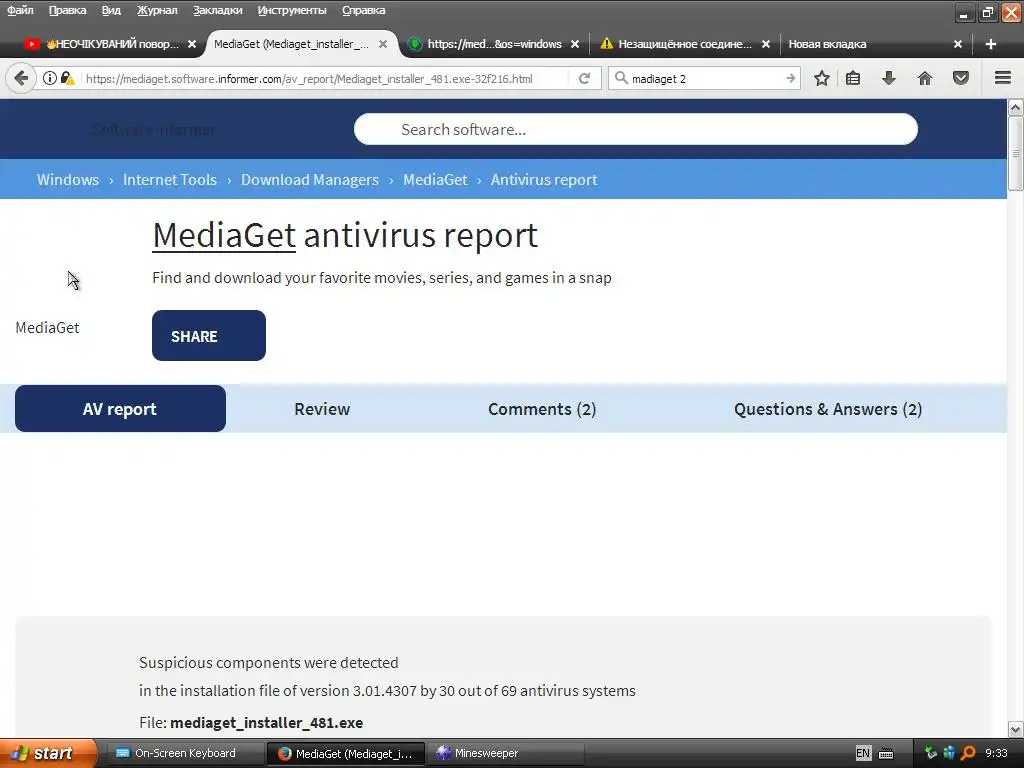Switch to Minesweeper in taskbar
Screen dimensions: 1024x768
tap(505, 753)
